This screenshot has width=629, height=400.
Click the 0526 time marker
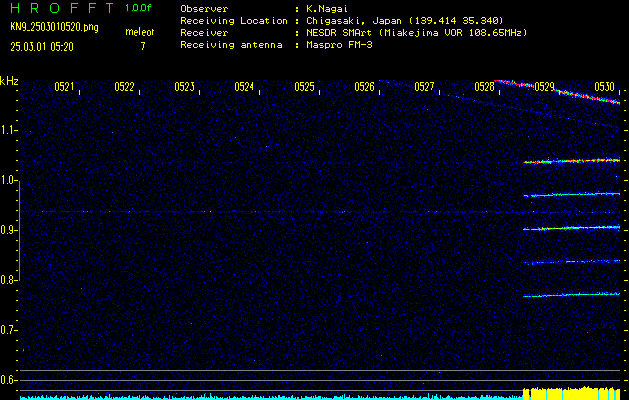pos(364,87)
